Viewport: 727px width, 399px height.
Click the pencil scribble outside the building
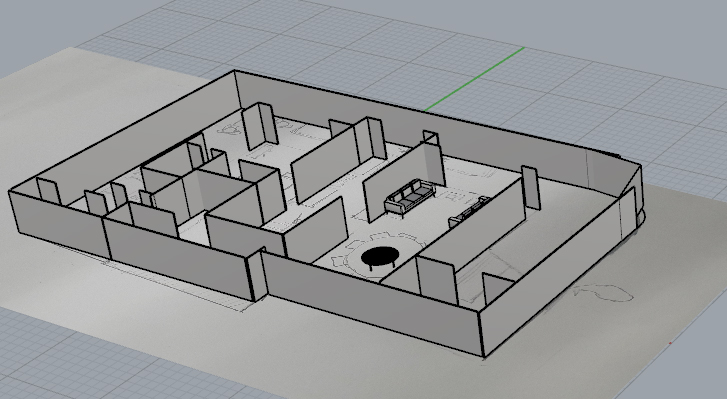tap(603, 293)
